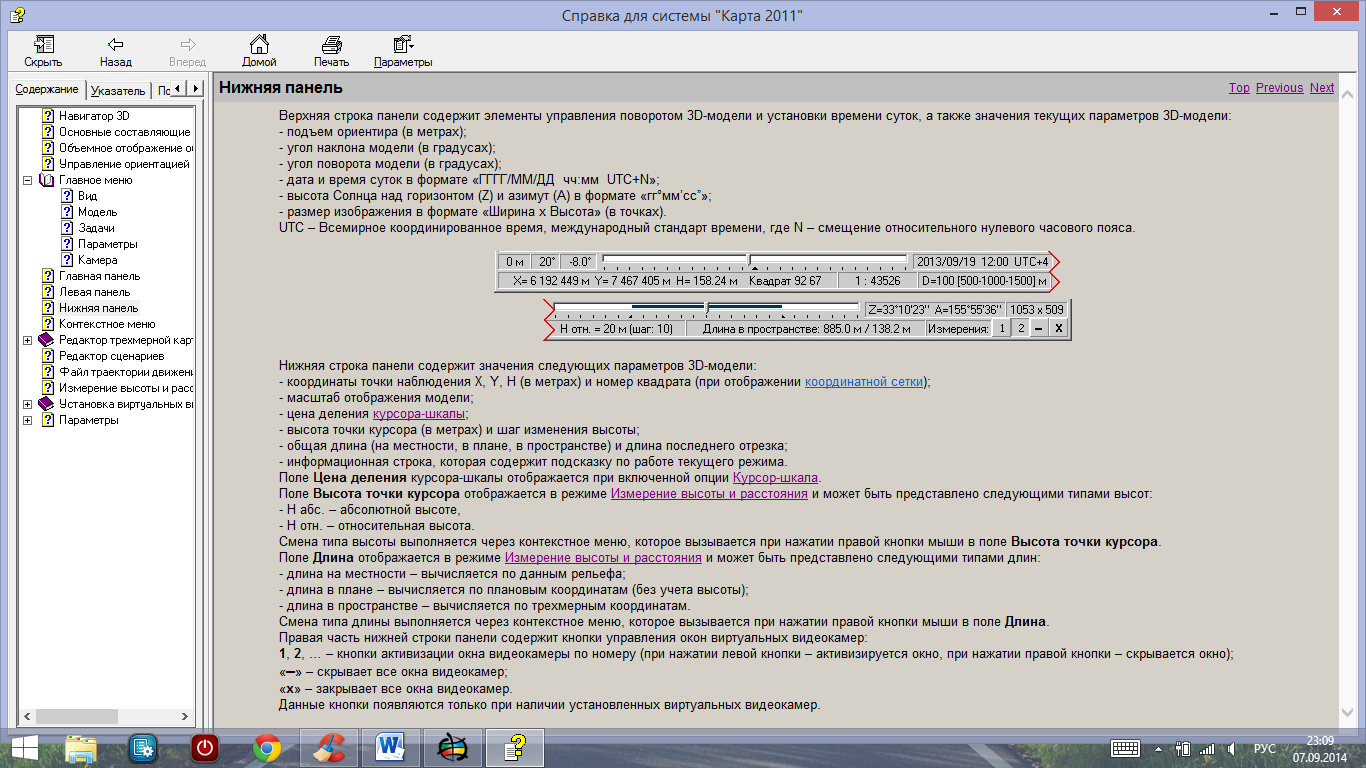Click the question icon beside Редактор сценариев
The image size is (1366, 768).
48,356
